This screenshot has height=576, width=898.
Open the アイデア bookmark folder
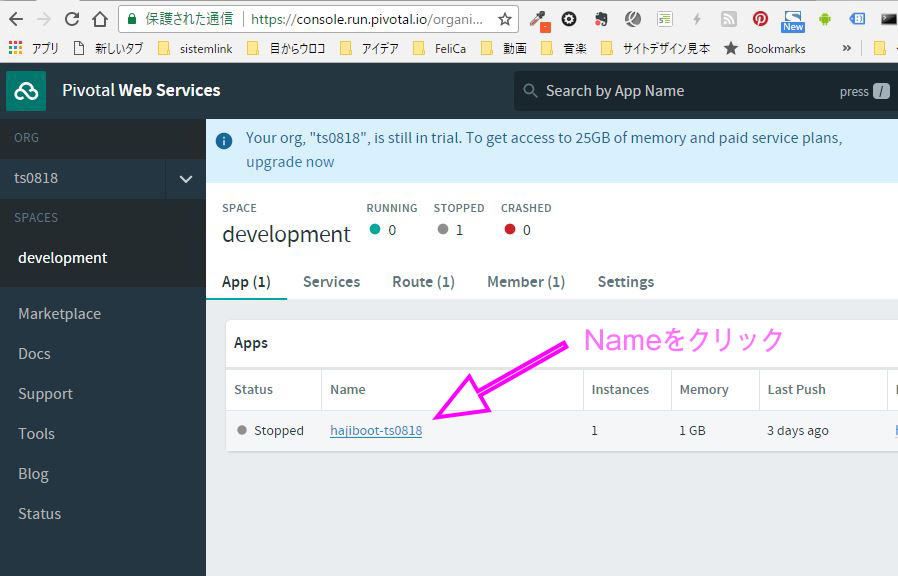coord(369,49)
